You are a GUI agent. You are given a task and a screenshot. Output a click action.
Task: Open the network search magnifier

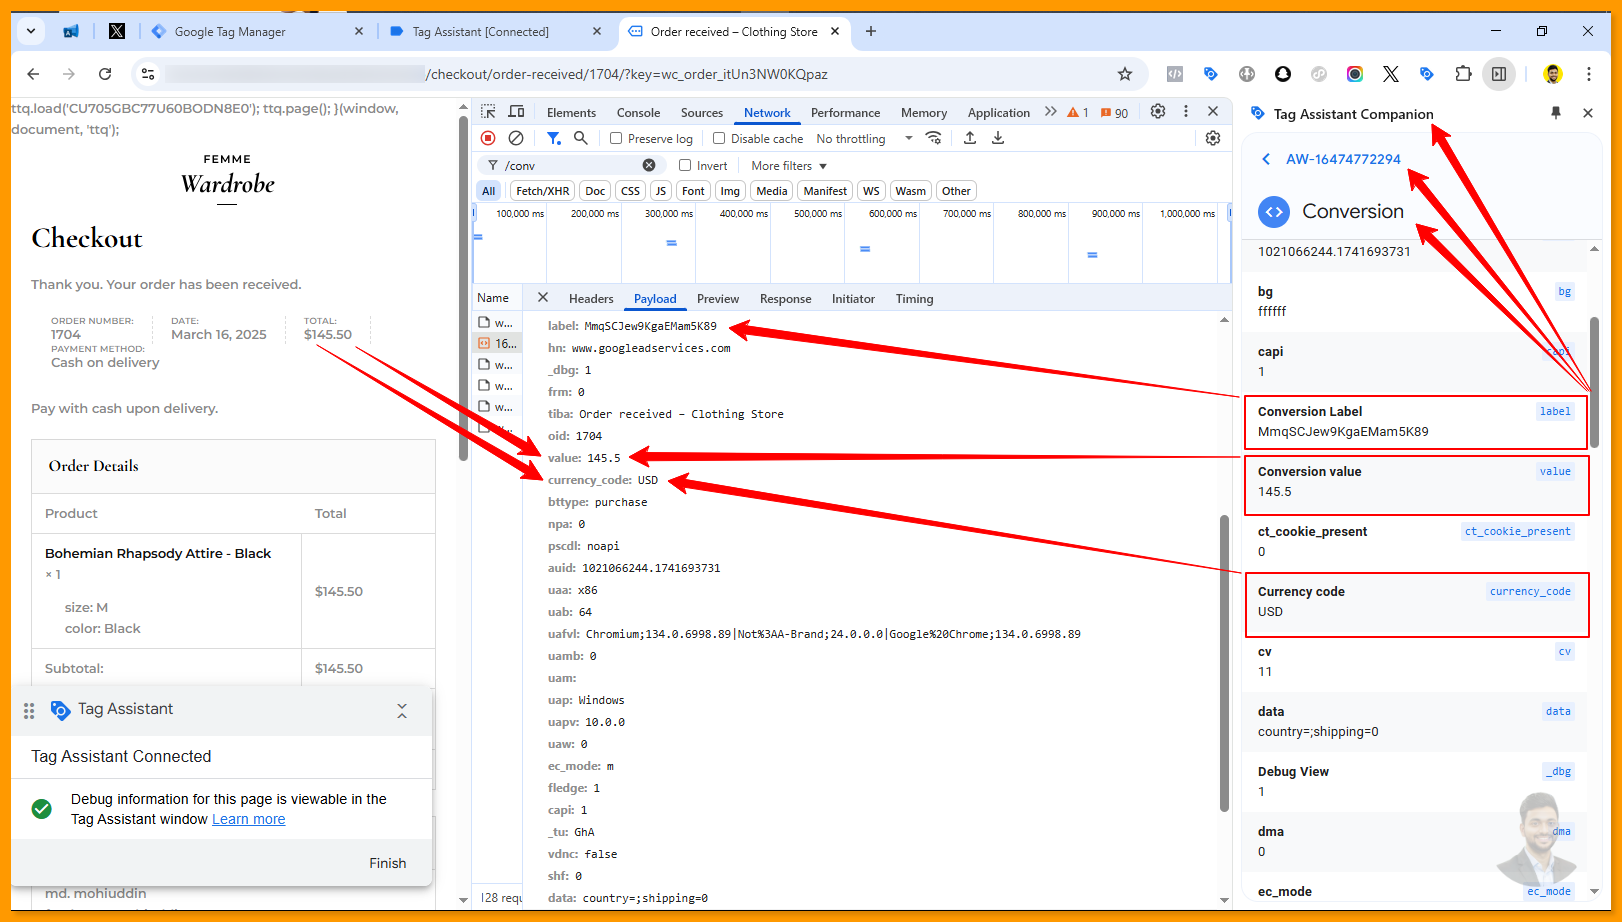581,138
